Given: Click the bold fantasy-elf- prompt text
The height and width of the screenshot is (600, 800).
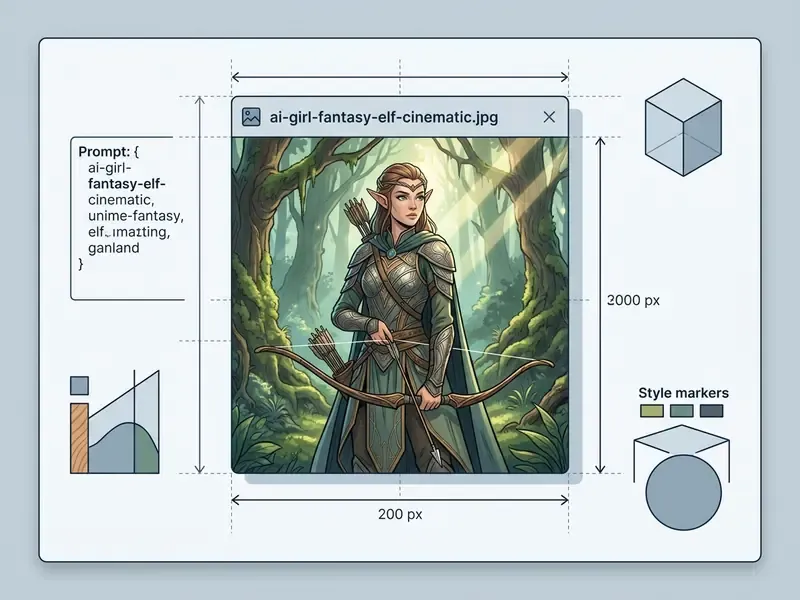Looking at the screenshot, I should click(127, 184).
